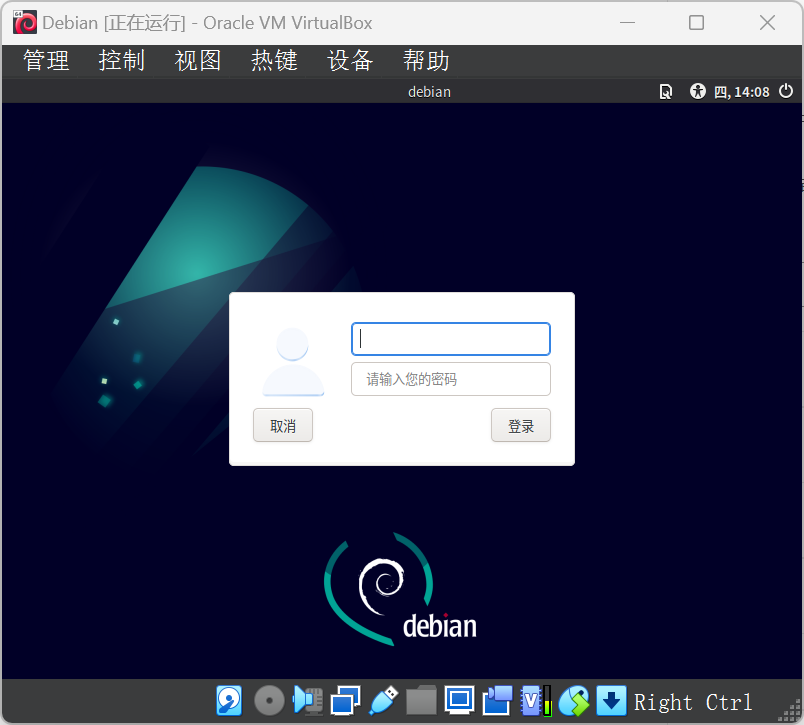804x725 pixels.
Task: Click the CPU virtualization status icon
Action: pyautogui.click(x=534, y=701)
